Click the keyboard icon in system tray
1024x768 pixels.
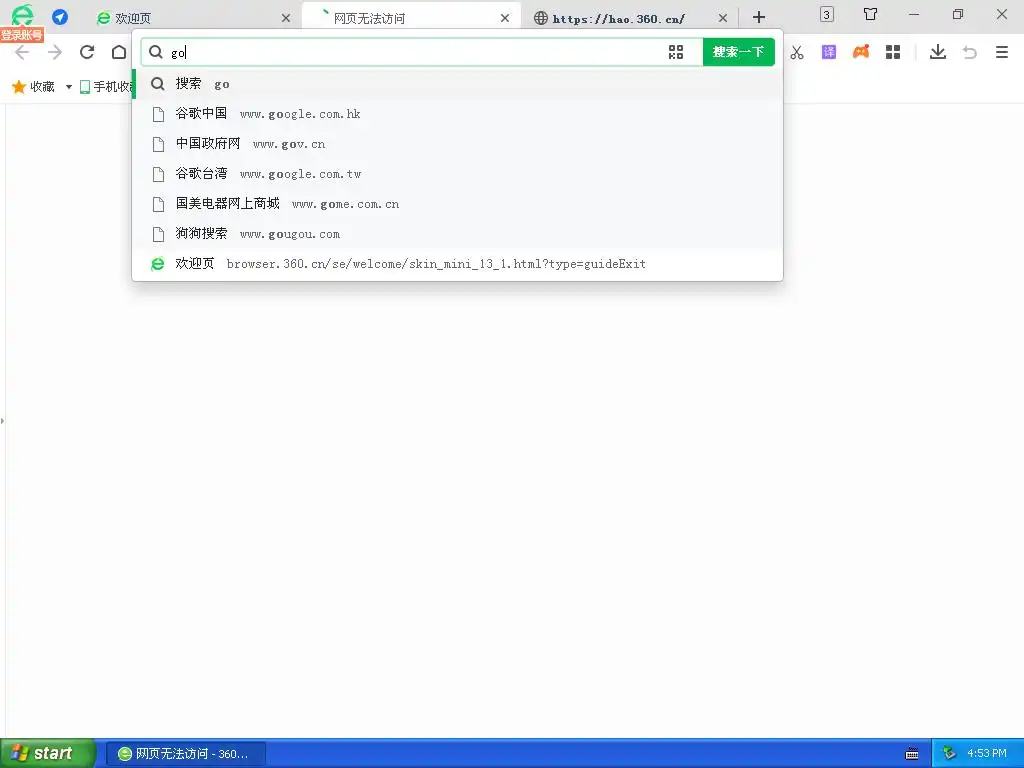pyautogui.click(x=912, y=754)
